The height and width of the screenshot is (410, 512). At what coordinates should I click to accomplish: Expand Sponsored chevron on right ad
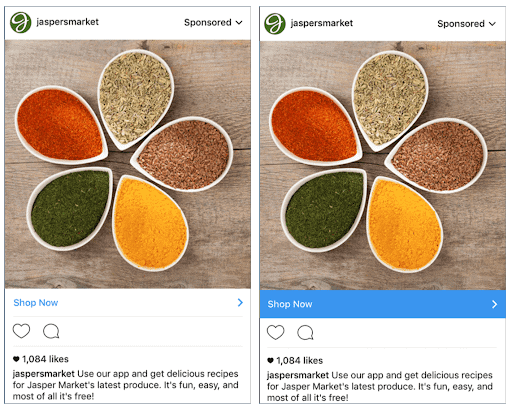492,24
